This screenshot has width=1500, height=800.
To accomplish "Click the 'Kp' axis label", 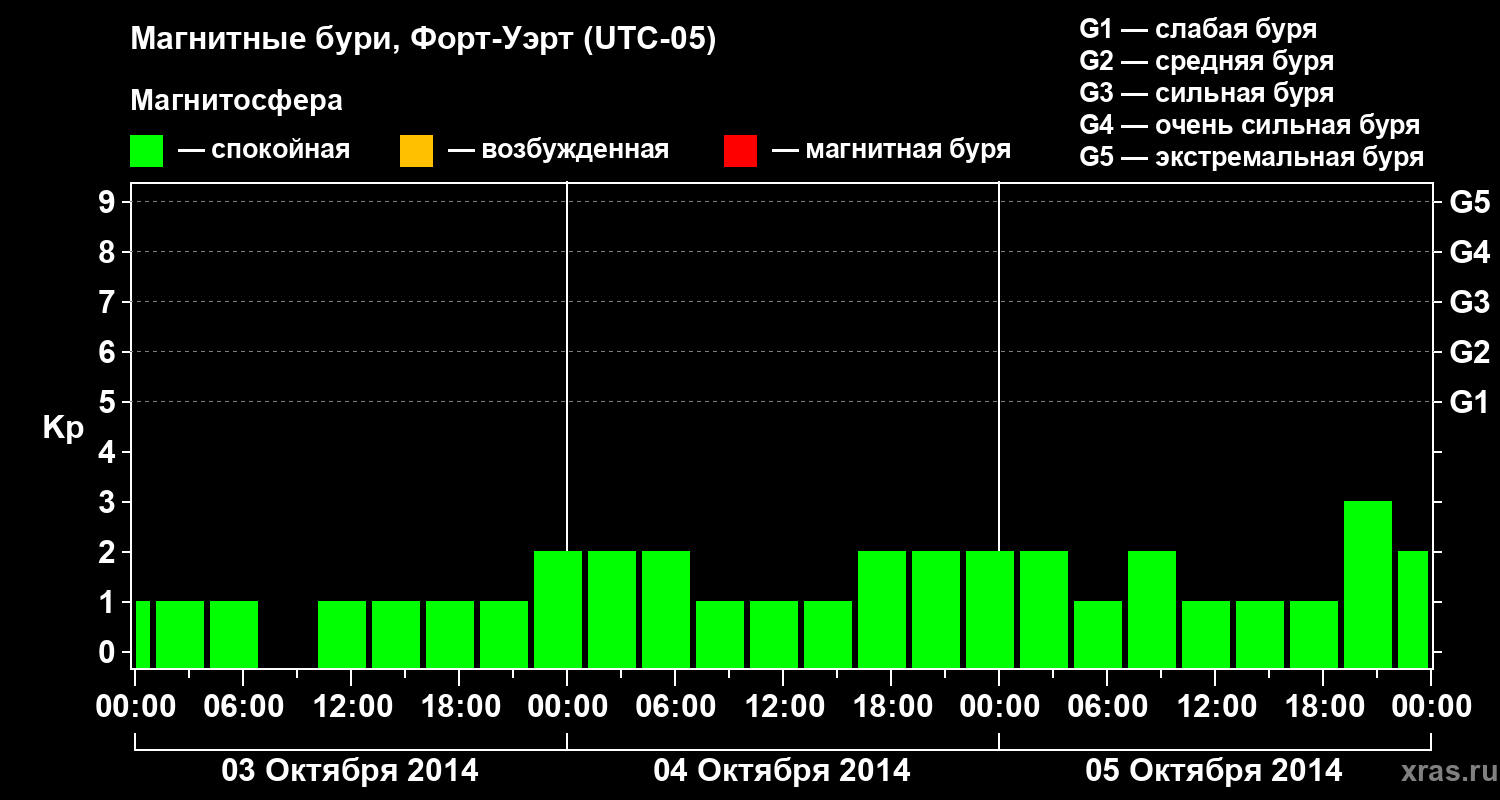I will point(63,428).
